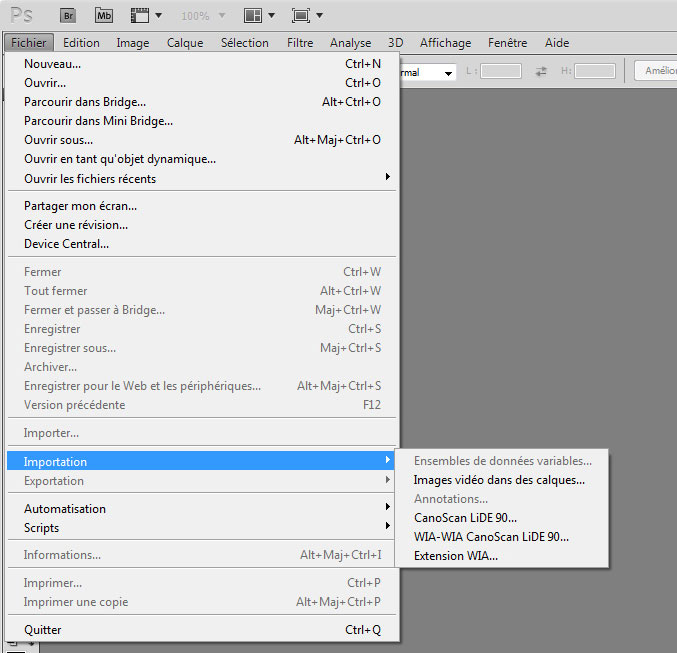Image resolution: width=677 pixels, height=653 pixels.
Task: Open the view extras dropdown arrow
Action: coord(158,16)
